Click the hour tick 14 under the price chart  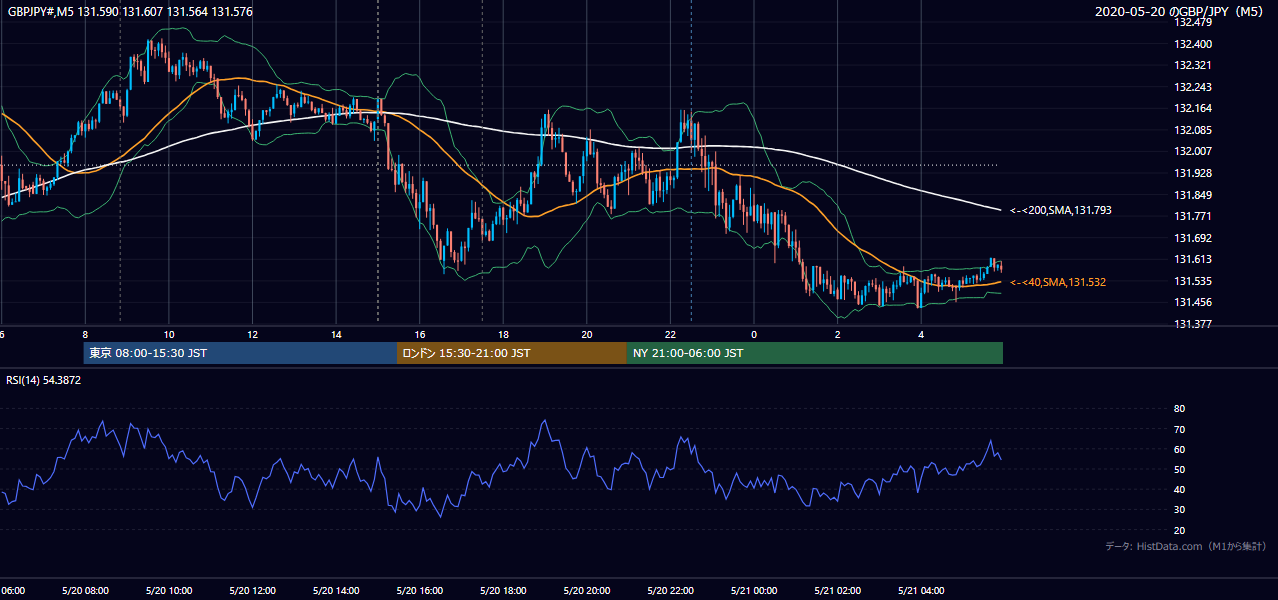pyautogui.click(x=336, y=334)
